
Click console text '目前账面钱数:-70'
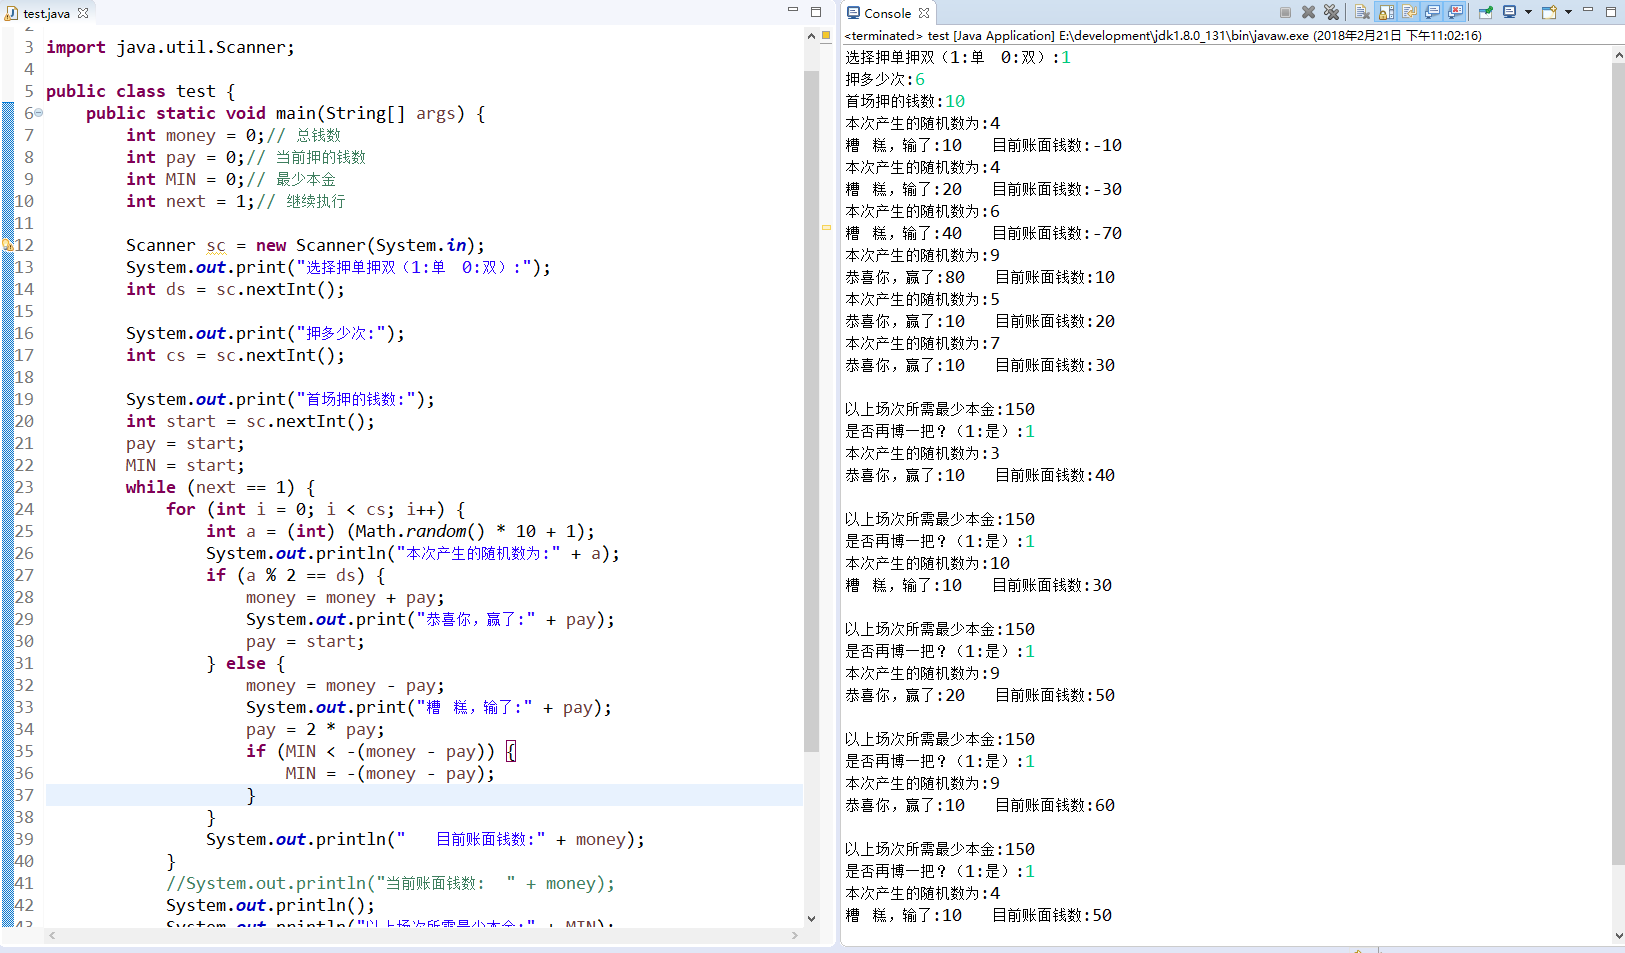click(x=1057, y=233)
